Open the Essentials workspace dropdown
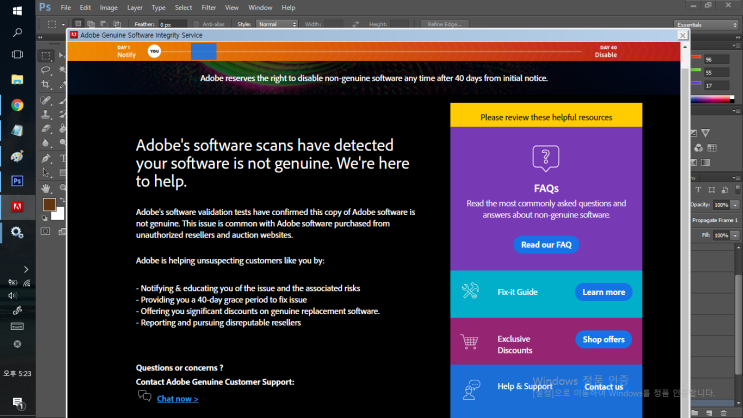Viewport: 743px width, 418px height. (706, 25)
